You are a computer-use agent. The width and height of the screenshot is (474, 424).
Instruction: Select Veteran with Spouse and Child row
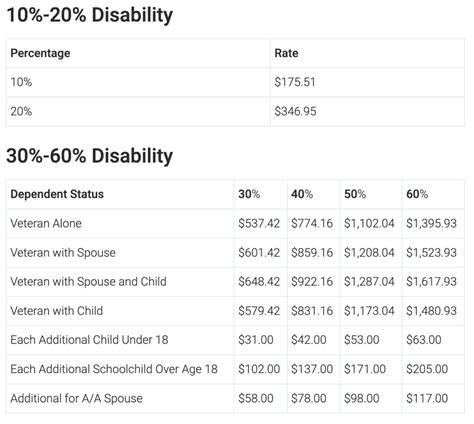tap(235, 282)
